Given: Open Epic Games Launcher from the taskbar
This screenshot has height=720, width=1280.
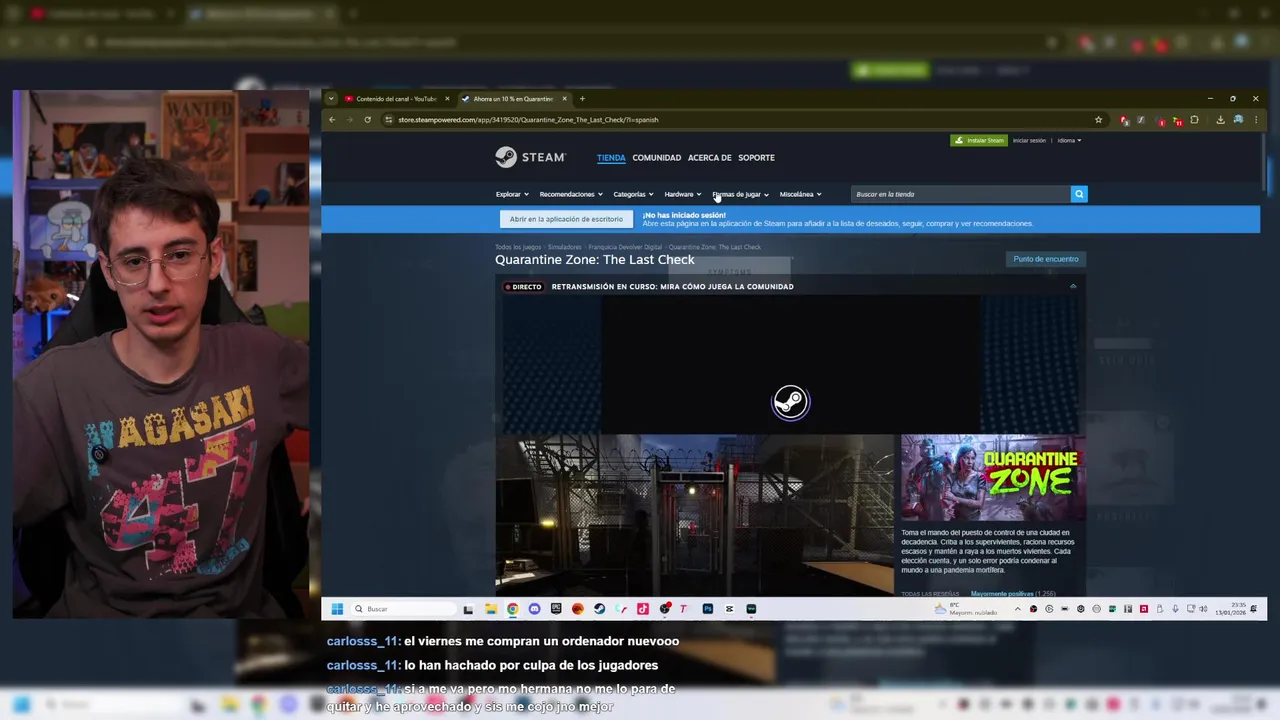Looking at the screenshot, I should point(556,609).
